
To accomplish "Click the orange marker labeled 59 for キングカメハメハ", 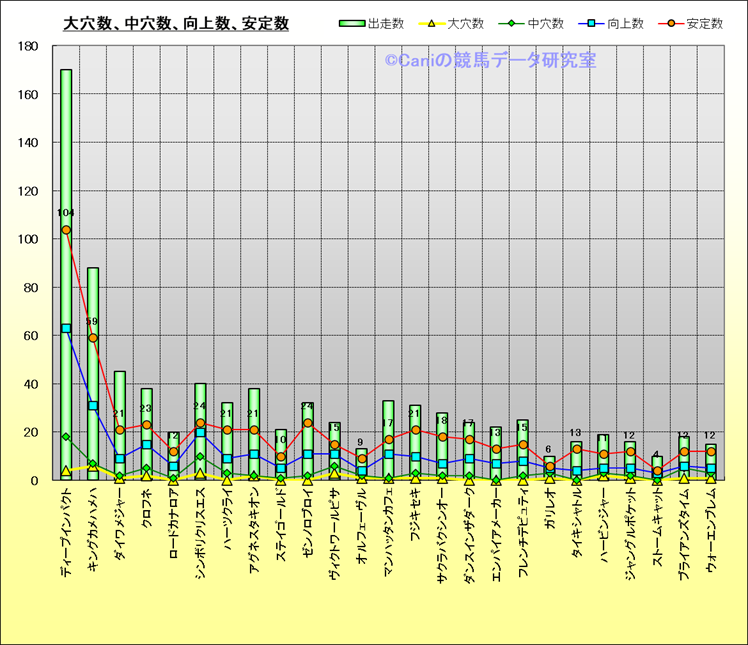I will click(x=93, y=338).
